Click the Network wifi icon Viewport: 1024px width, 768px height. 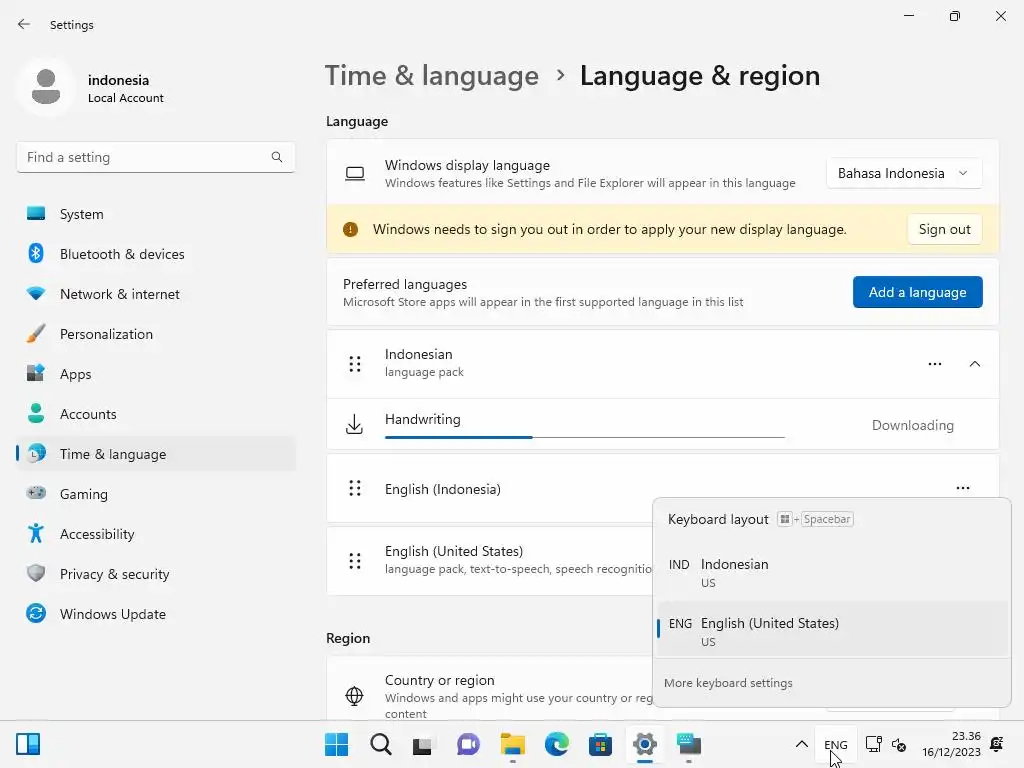[36, 293]
